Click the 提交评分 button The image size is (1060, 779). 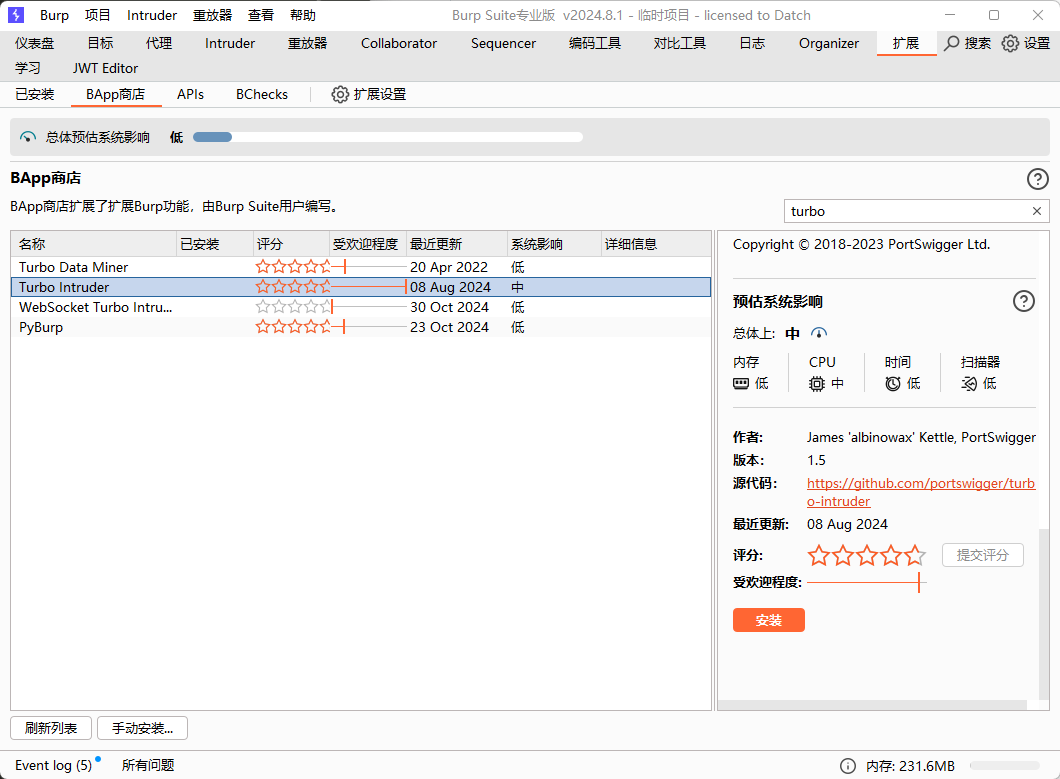coord(982,555)
